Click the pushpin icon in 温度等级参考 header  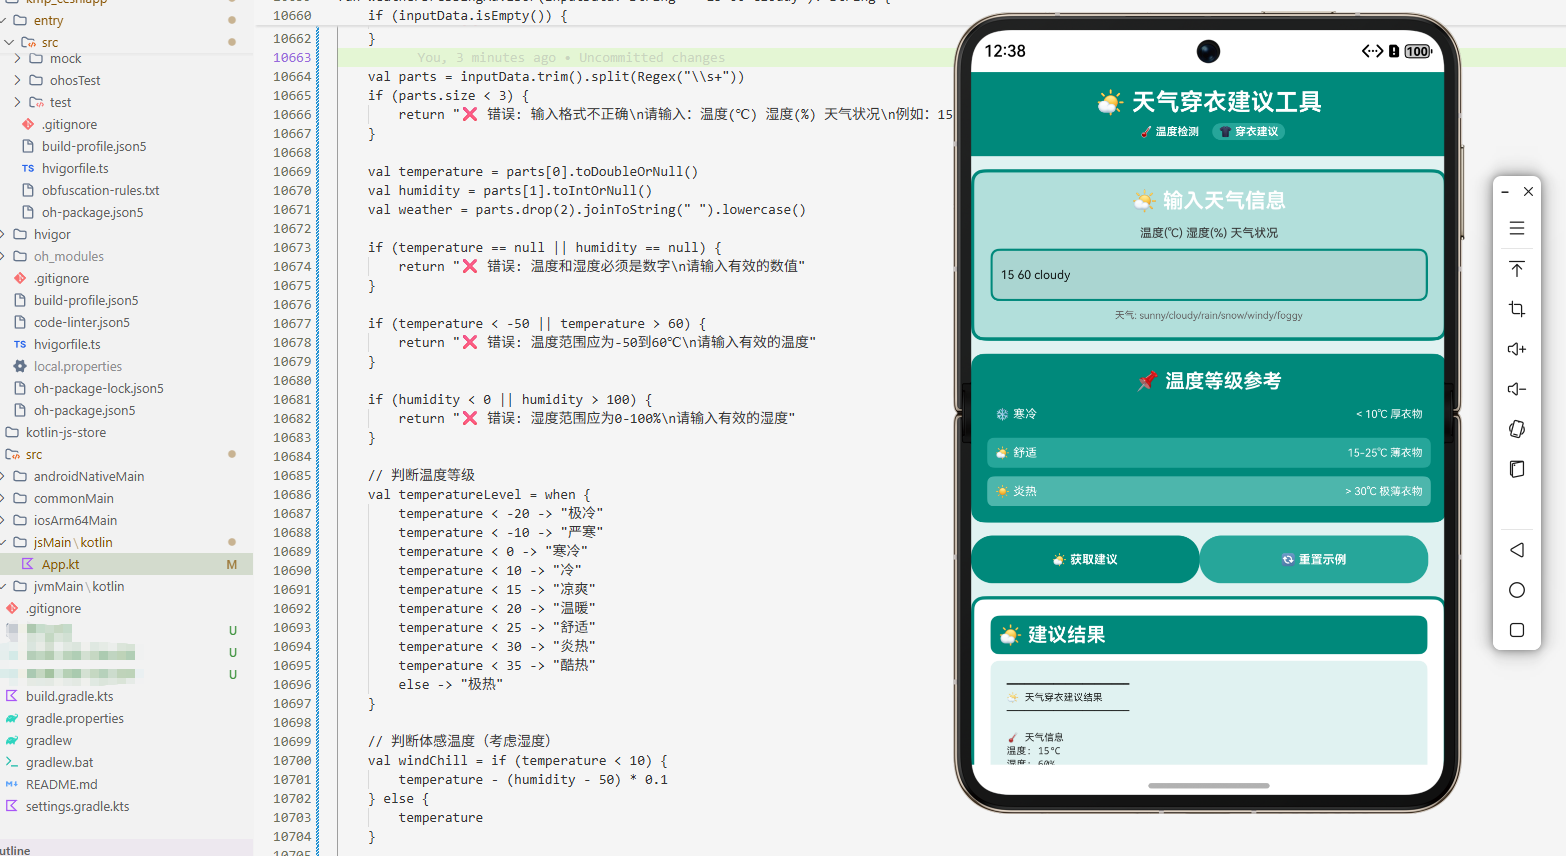tap(1147, 381)
